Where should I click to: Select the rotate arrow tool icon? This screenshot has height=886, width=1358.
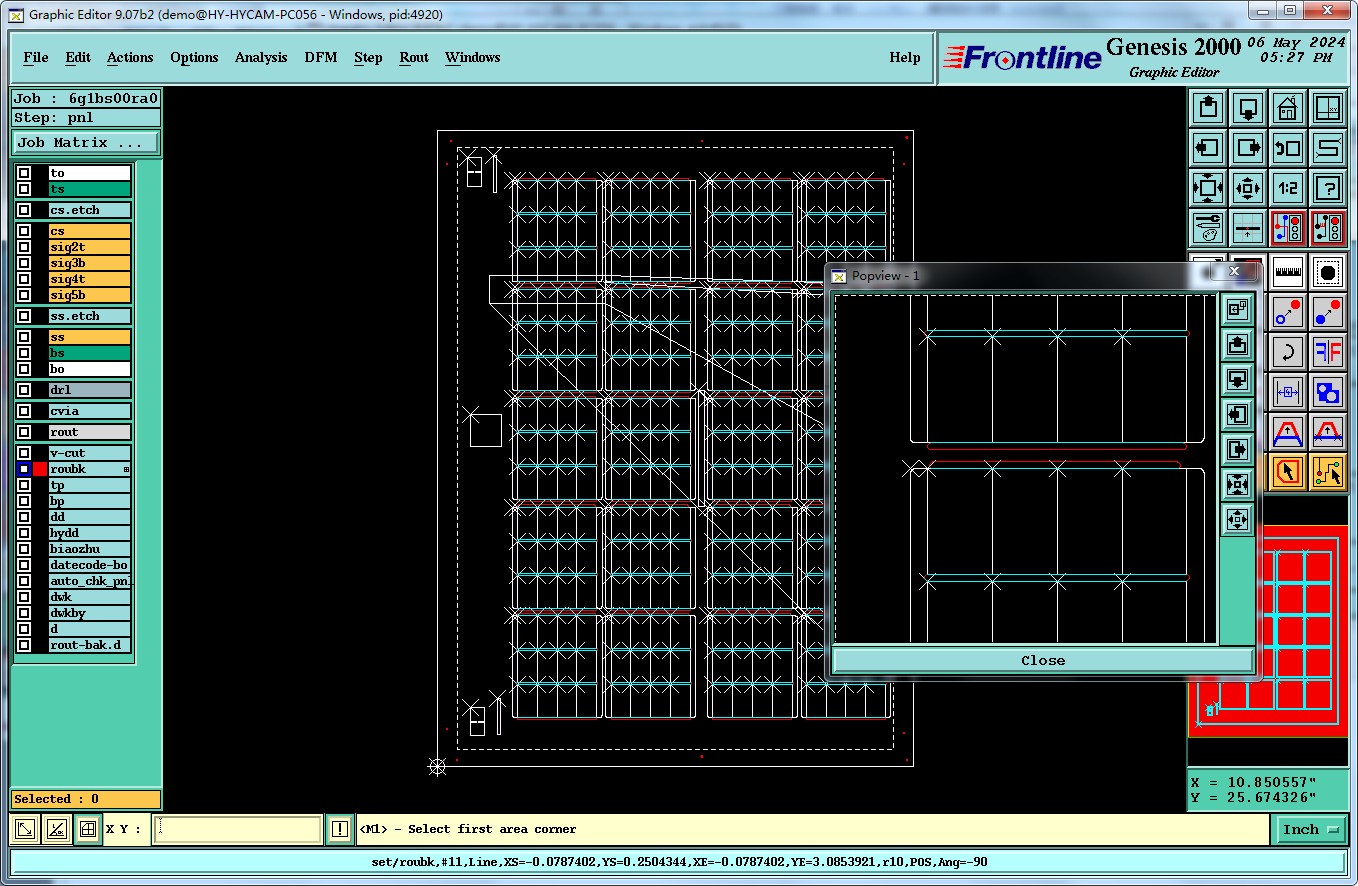(1288, 352)
